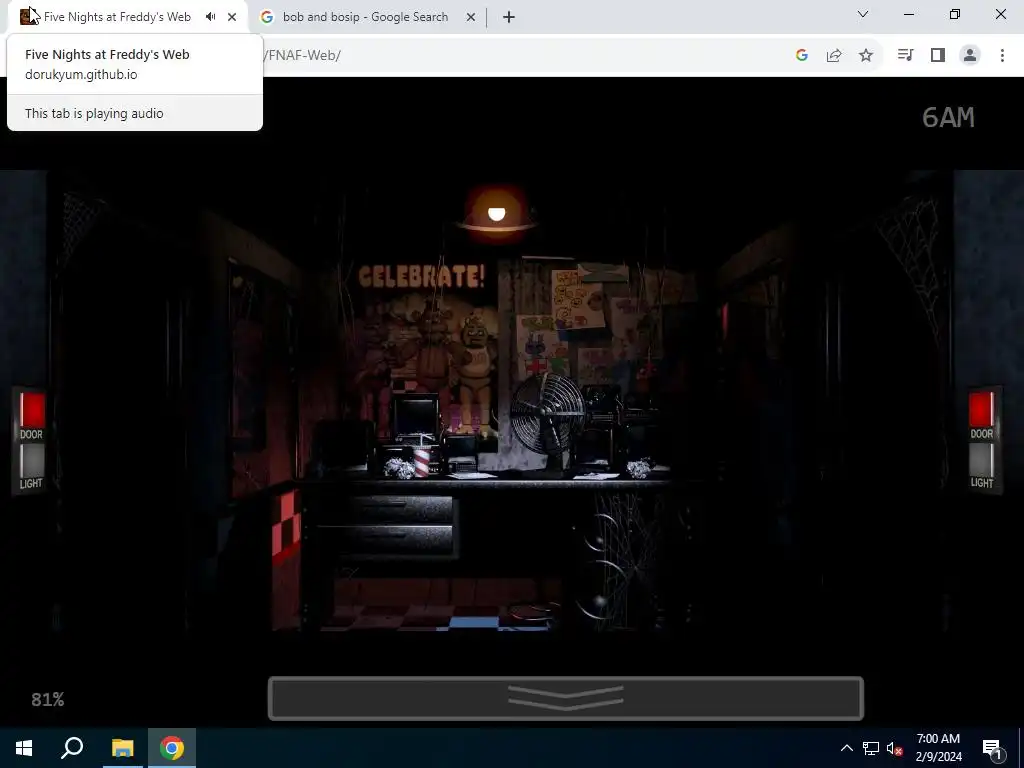
Task: Close the Five Nights at Freddy's tab
Action: pos(232,17)
